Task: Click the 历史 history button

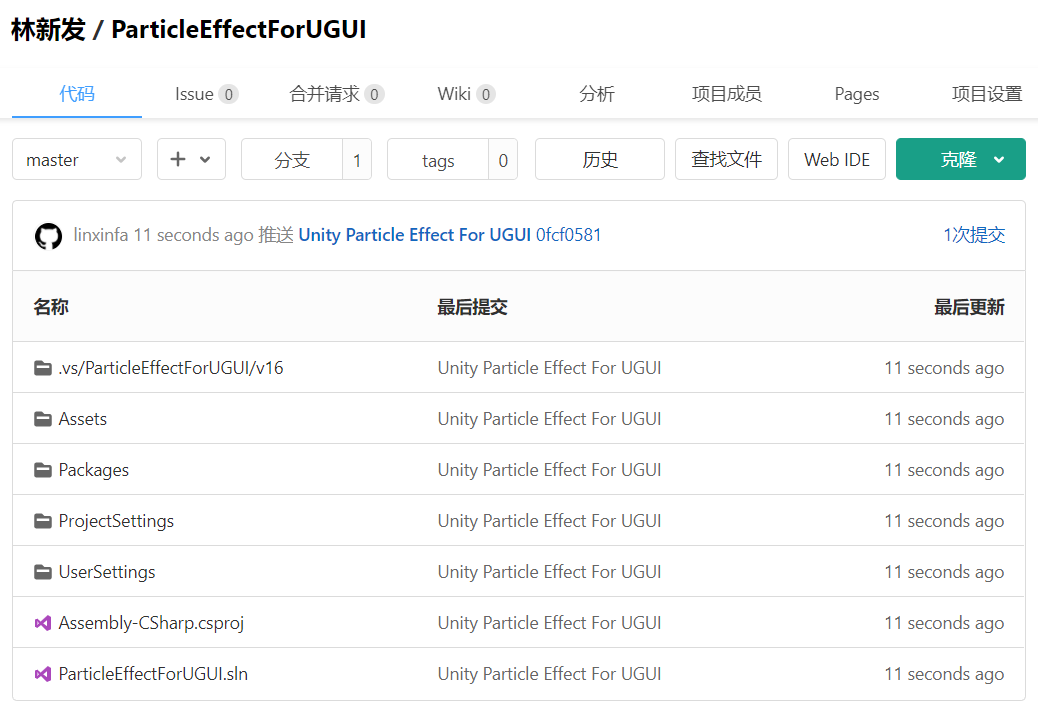Action: (x=600, y=159)
